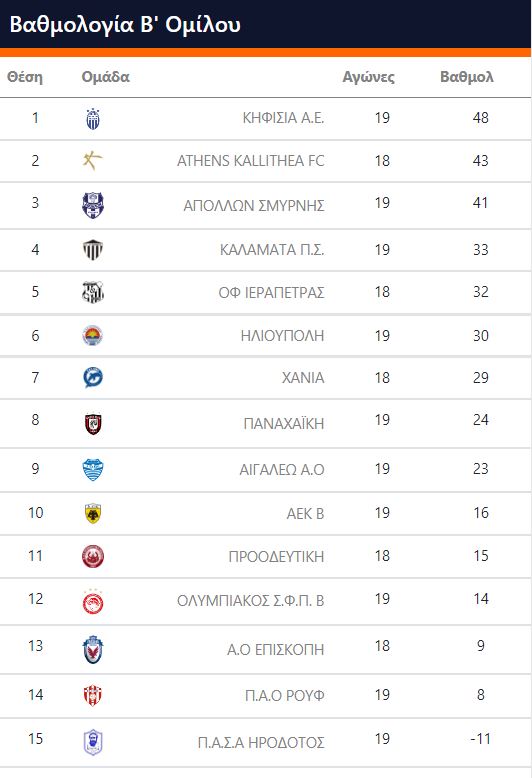Click the Athens Kallithea FC logo
The image size is (532, 778).
tap(93, 161)
